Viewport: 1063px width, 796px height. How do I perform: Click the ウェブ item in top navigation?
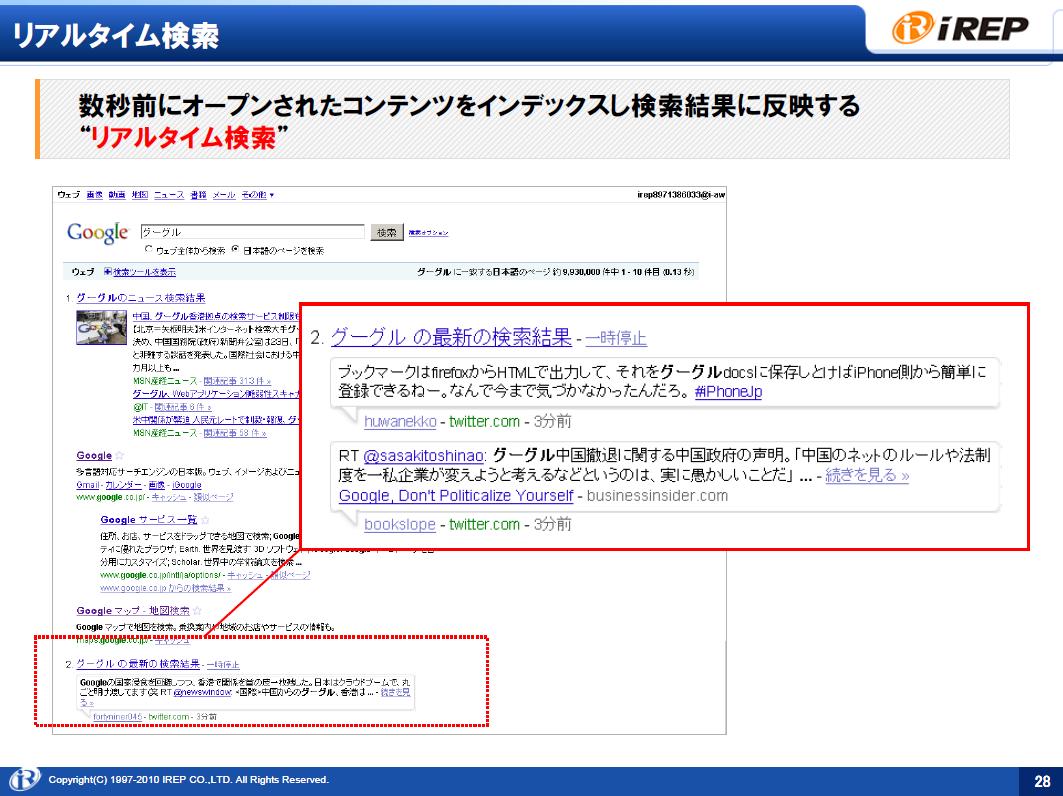pos(68,195)
